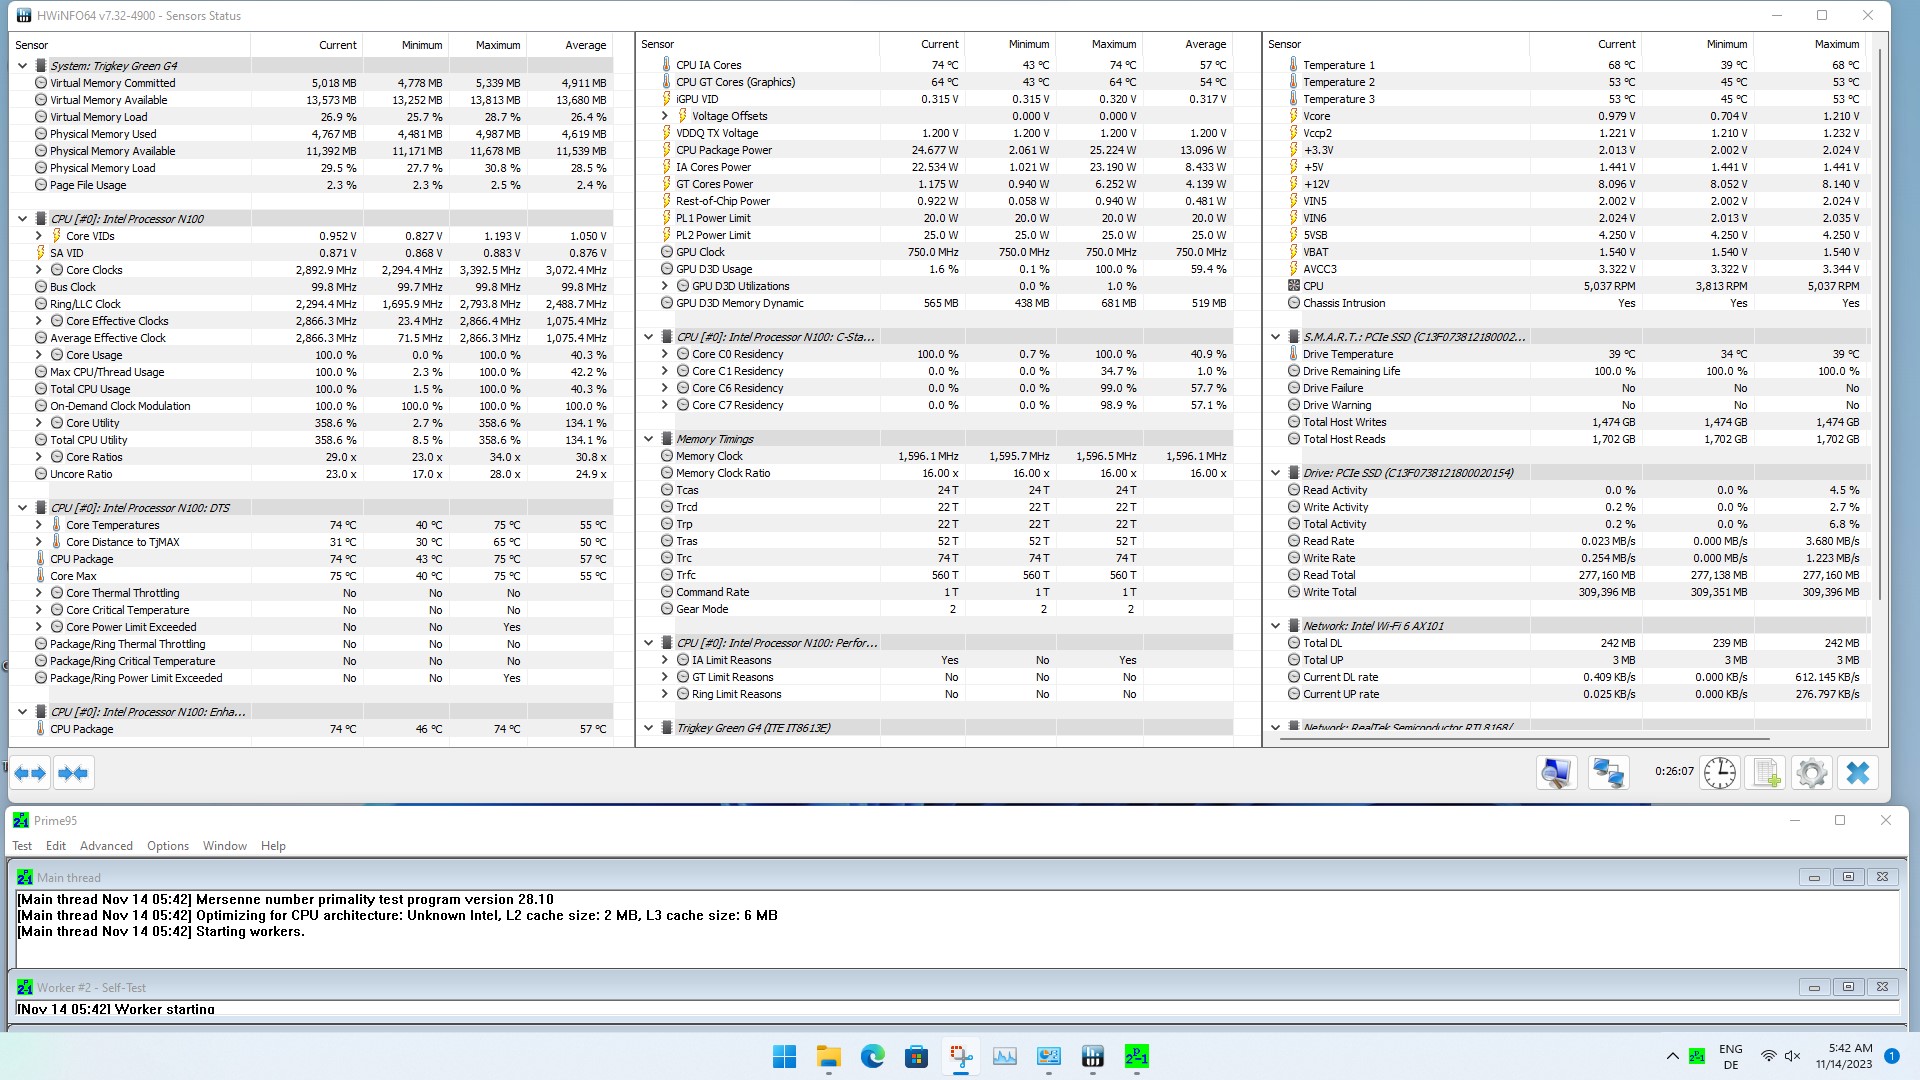
Task: Minimize the Prime95 Main thread child window
Action: point(1814,877)
